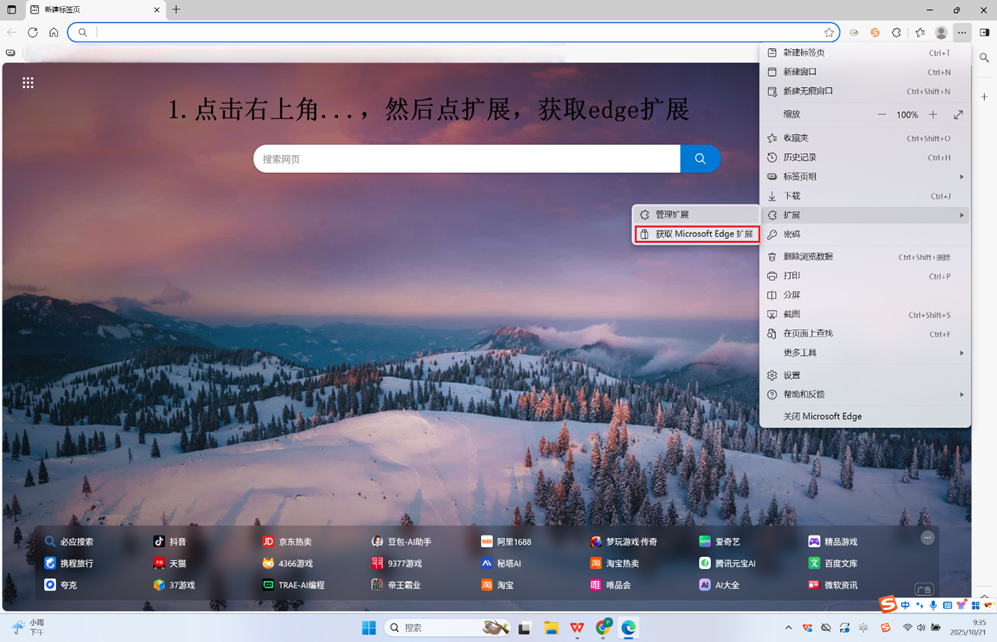This screenshot has width=997, height=642.
Task: Click the extensions puzzle icon in toolbar
Action: coord(896,32)
